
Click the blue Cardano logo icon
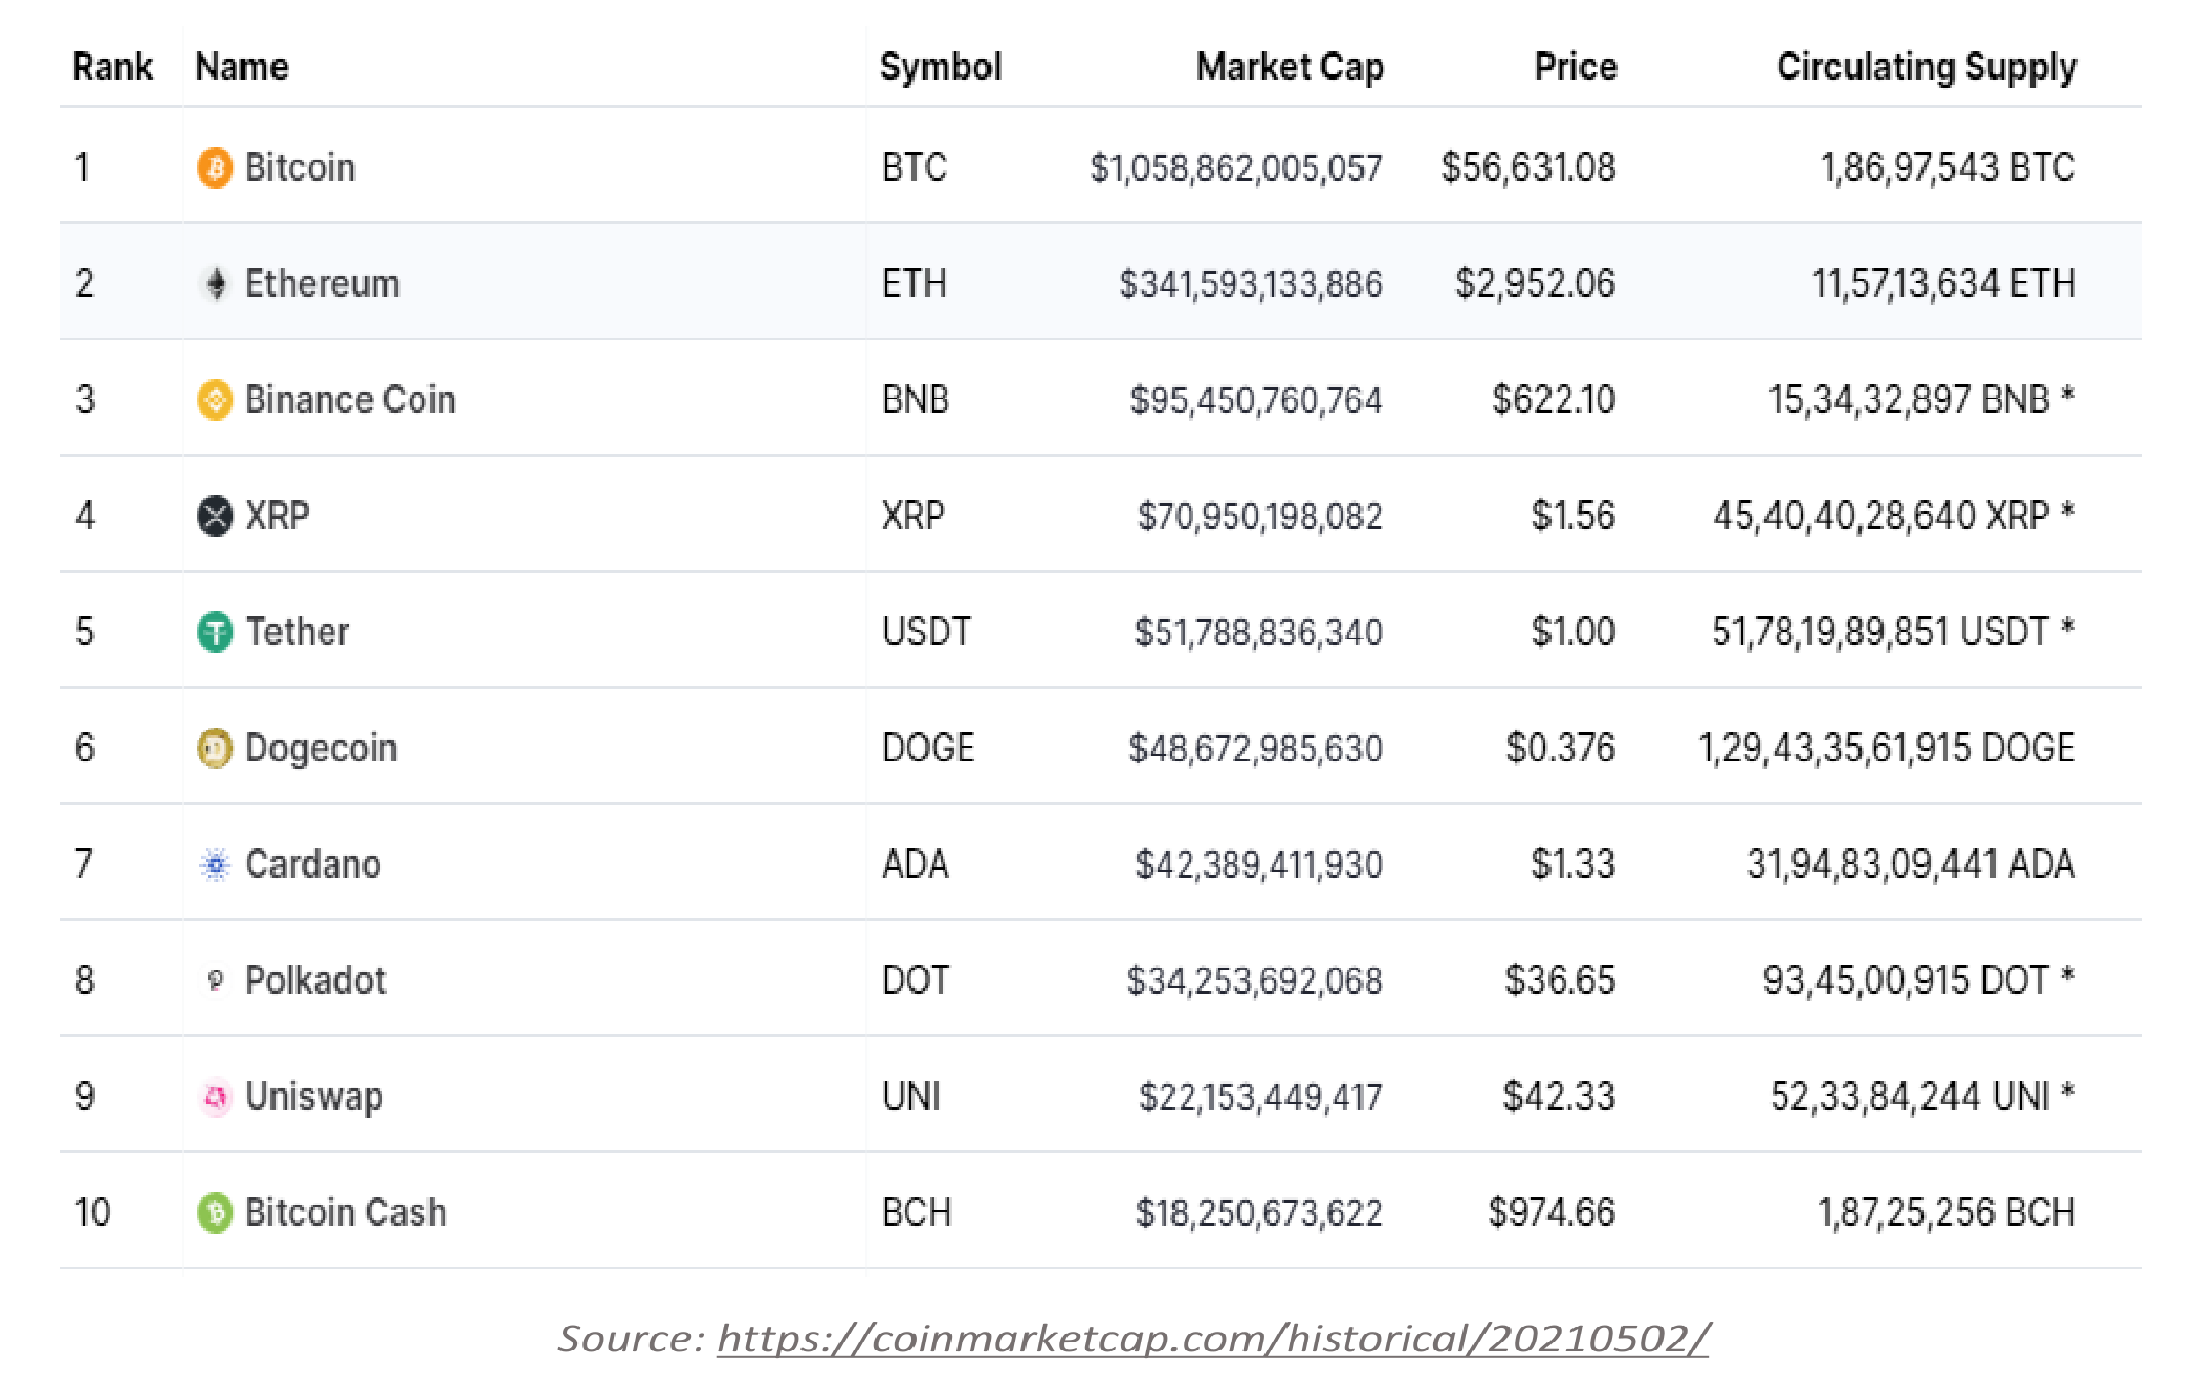click(214, 864)
